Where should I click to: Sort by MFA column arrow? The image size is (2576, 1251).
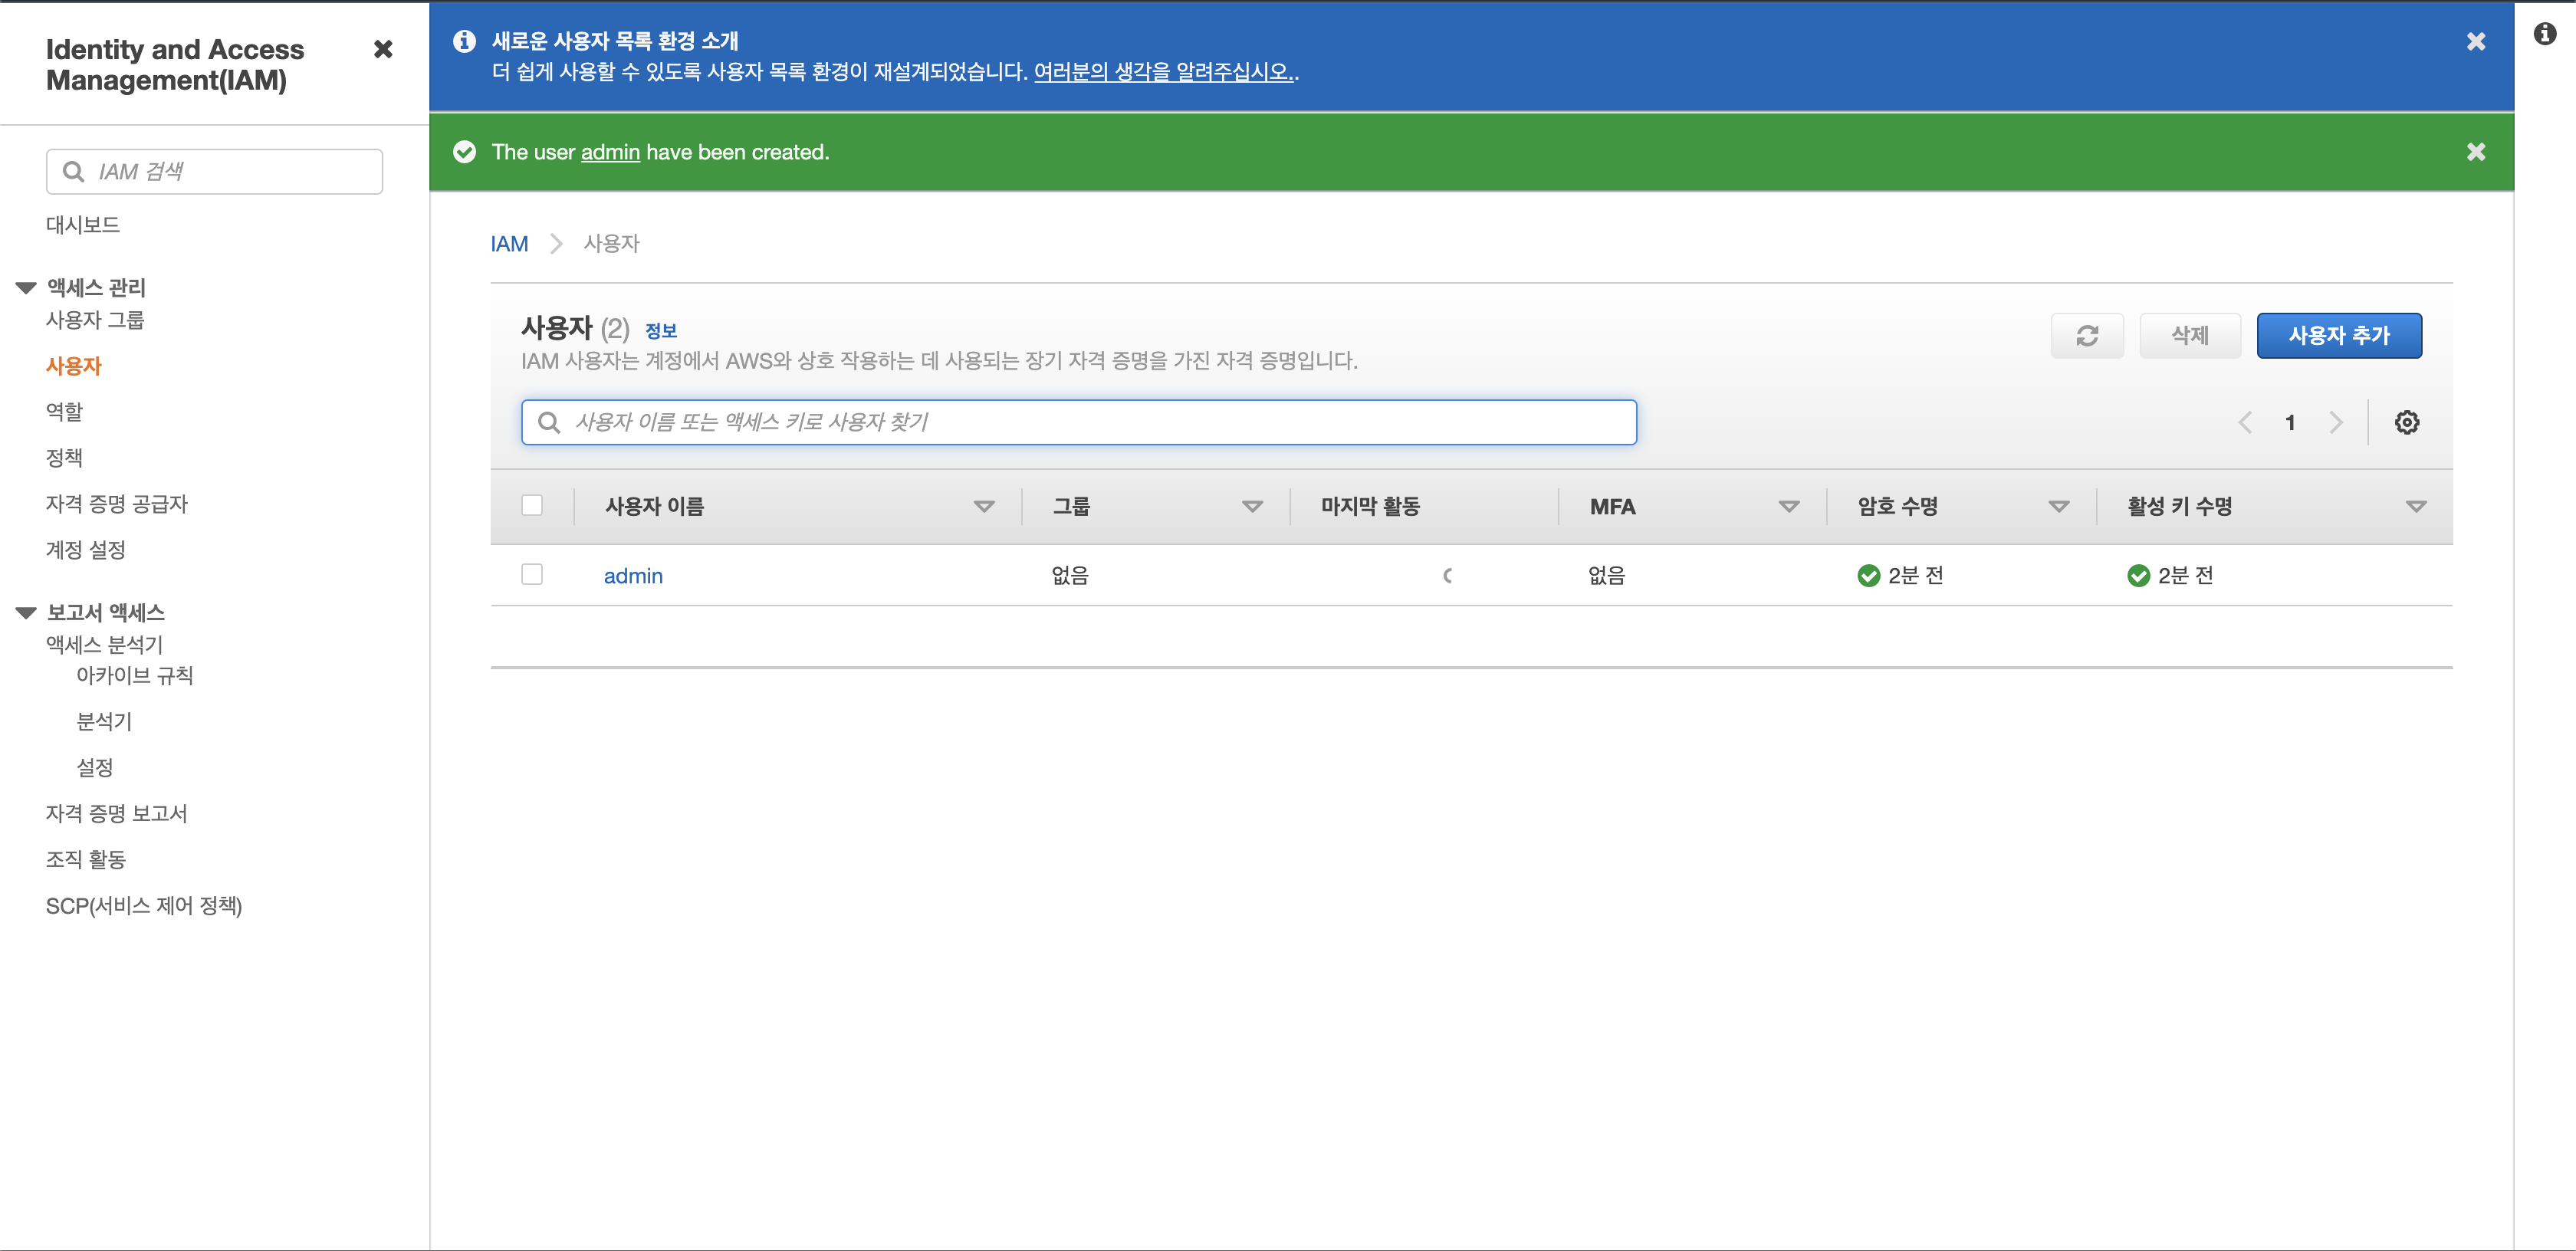click(1789, 507)
